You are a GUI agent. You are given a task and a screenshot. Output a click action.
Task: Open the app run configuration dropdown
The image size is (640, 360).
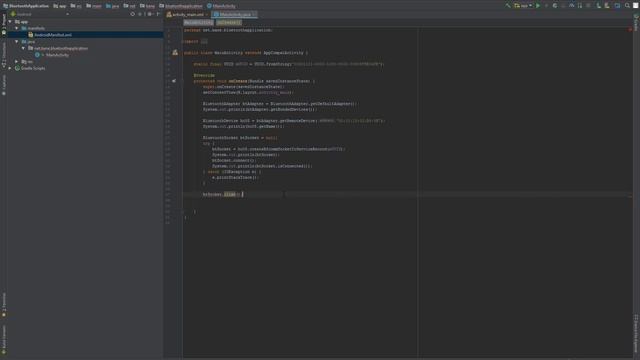click(523, 6)
